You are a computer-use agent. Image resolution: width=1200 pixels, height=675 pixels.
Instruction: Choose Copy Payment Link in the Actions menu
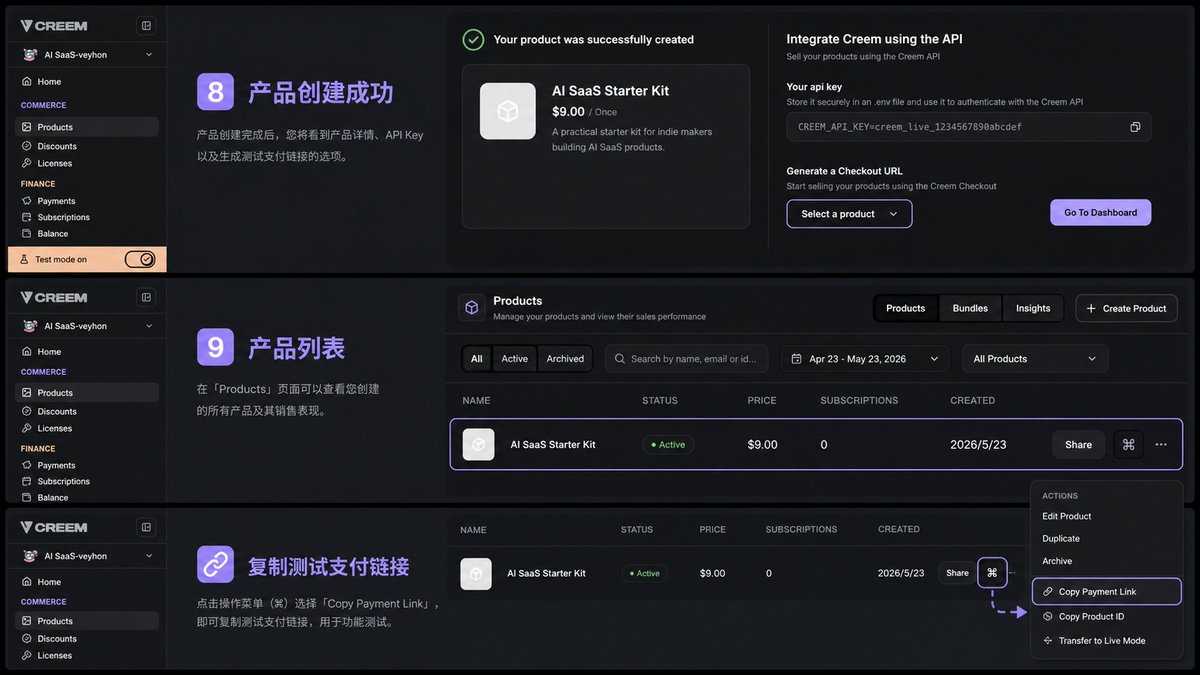point(1106,592)
